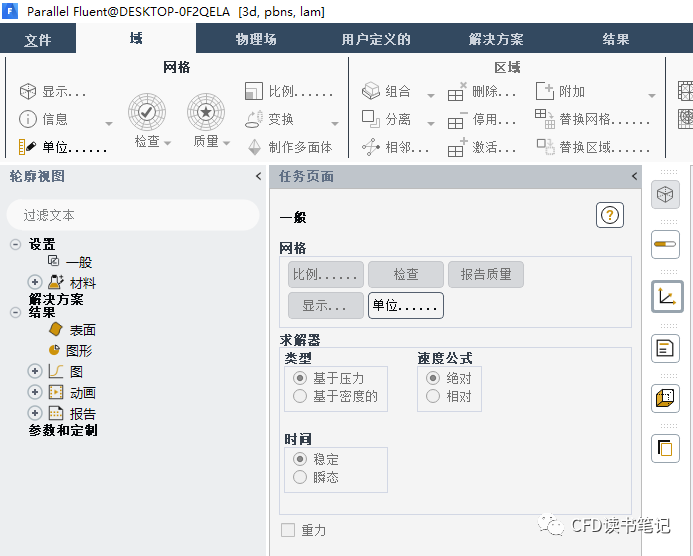The width and height of the screenshot is (693, 556).
Task: Expand the Materials (材料) tree node
Action: point(35,282)
